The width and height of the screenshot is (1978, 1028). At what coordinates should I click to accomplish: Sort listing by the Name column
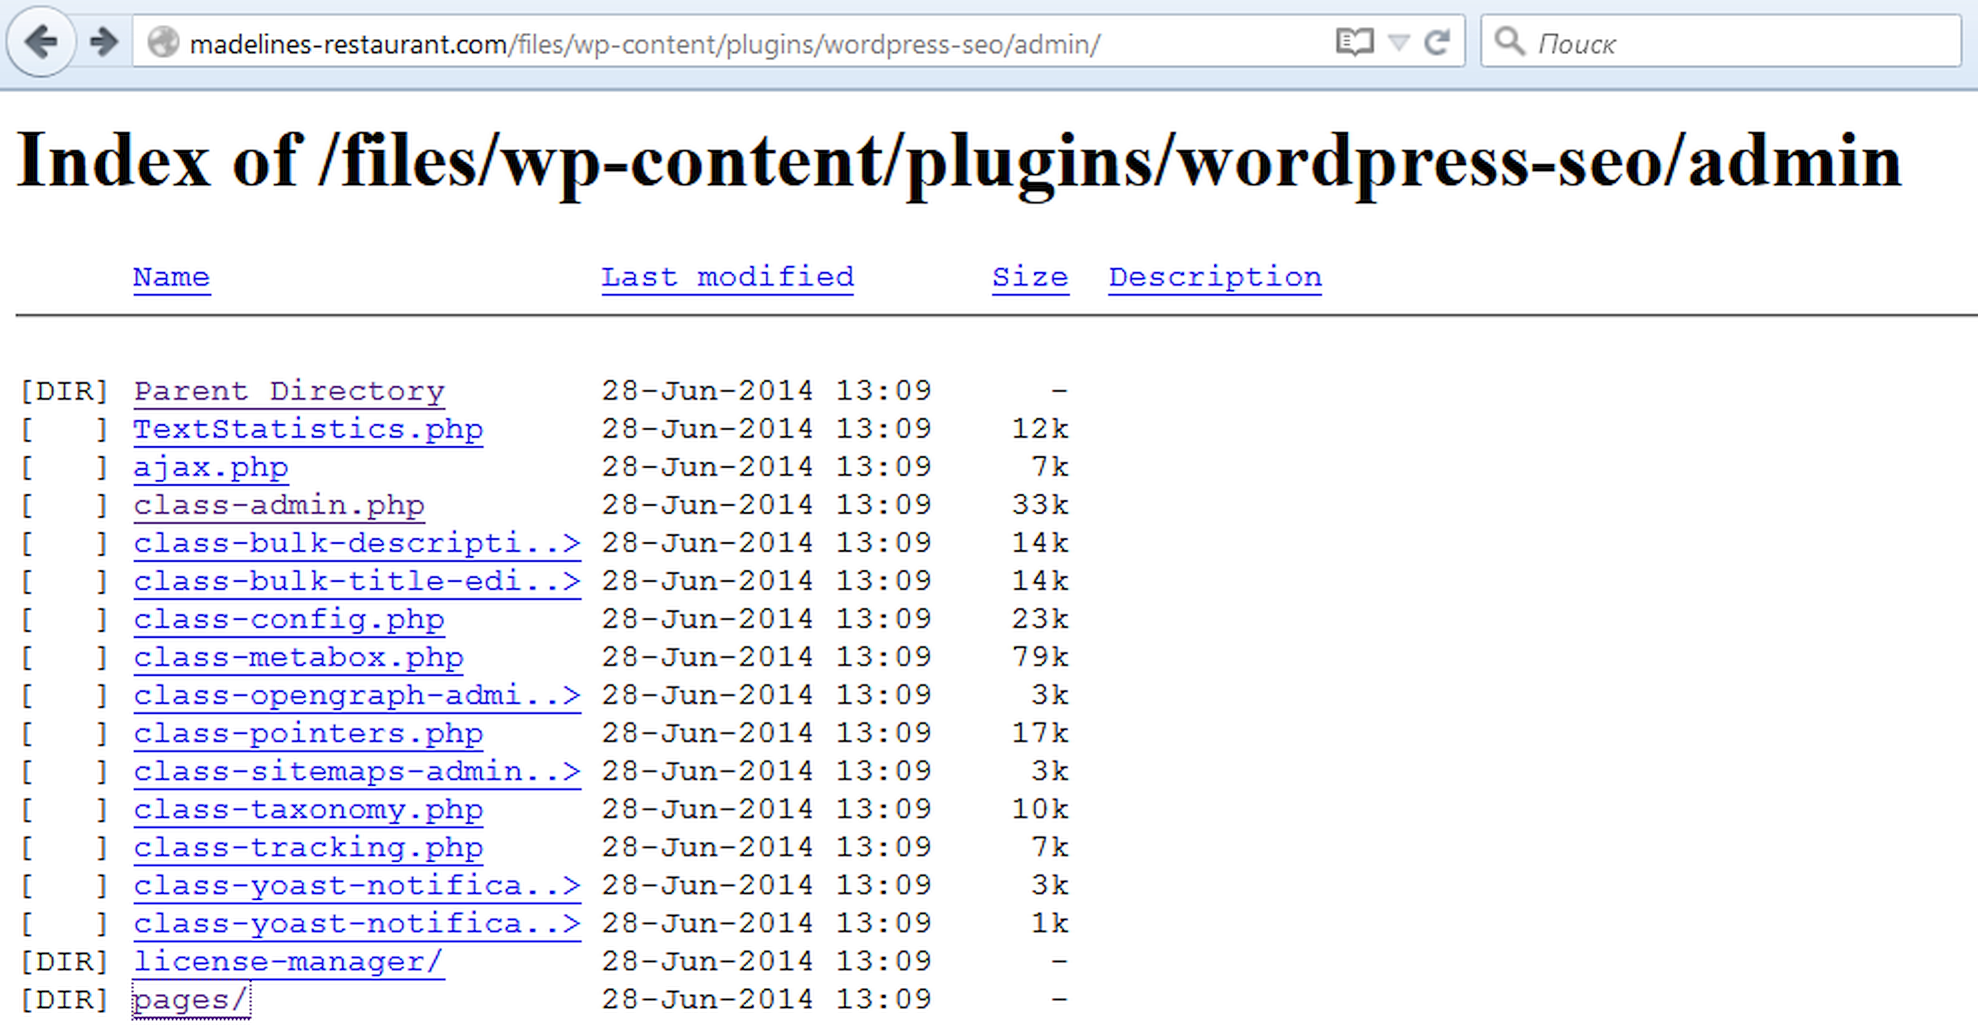point(171,277)
